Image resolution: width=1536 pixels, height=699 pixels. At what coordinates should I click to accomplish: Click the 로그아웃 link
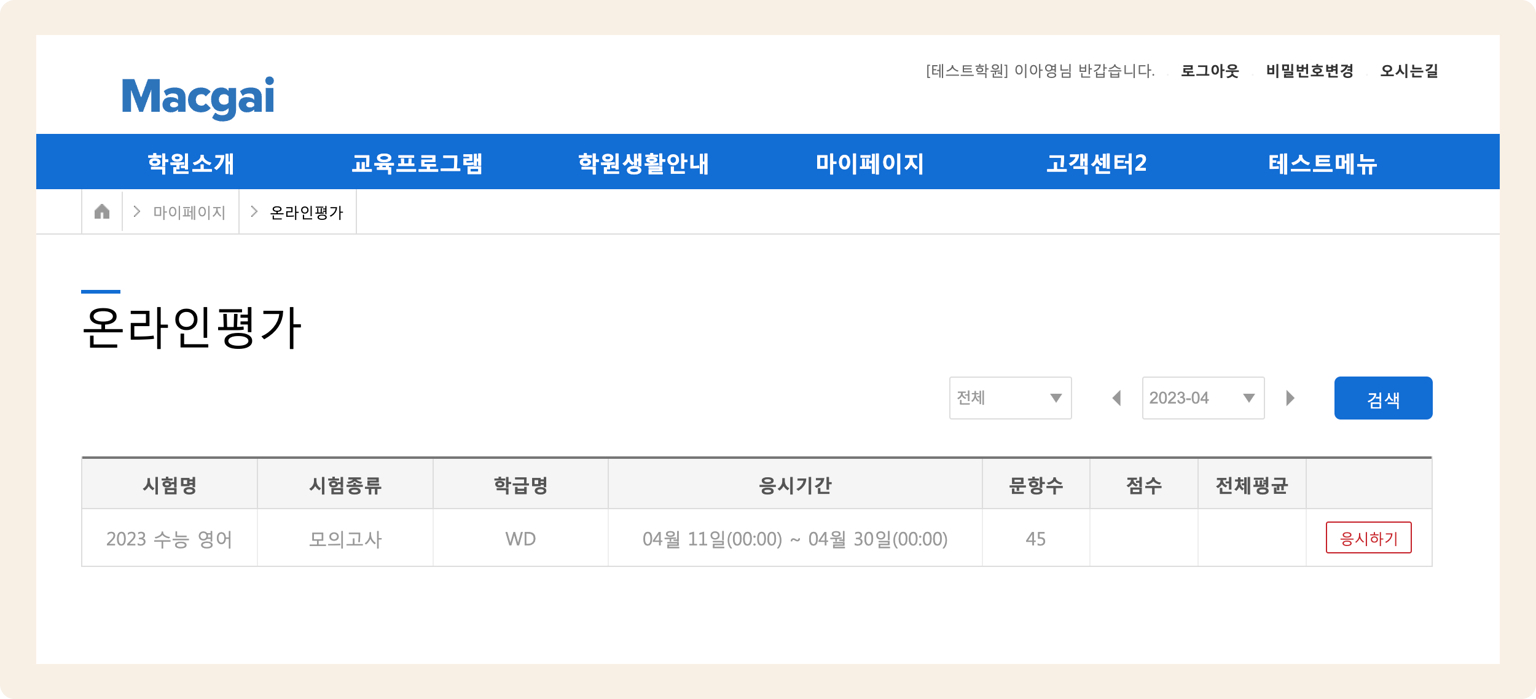coord(1209,71)
